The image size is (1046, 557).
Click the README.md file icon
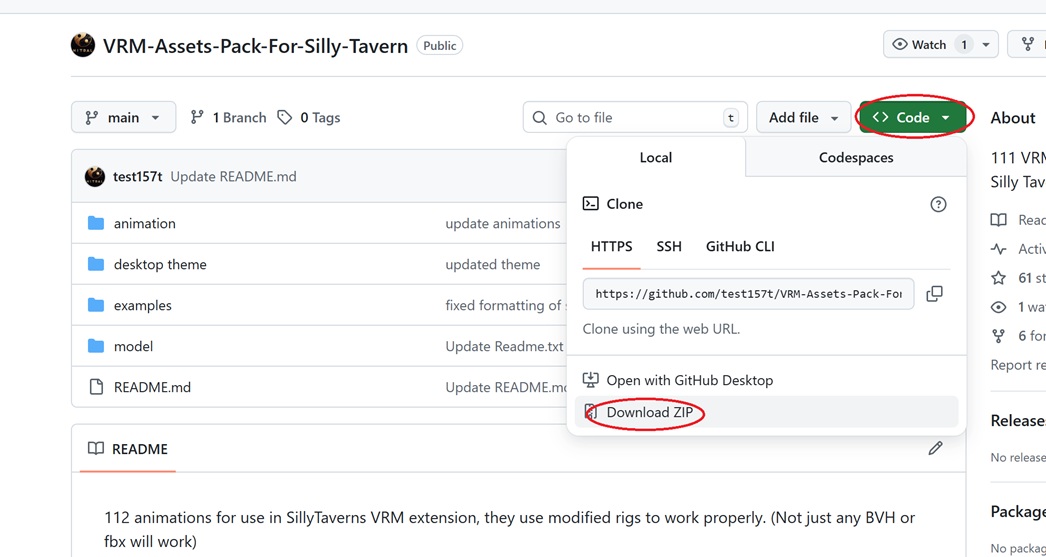pyautogui.click(x=96, y=387)
